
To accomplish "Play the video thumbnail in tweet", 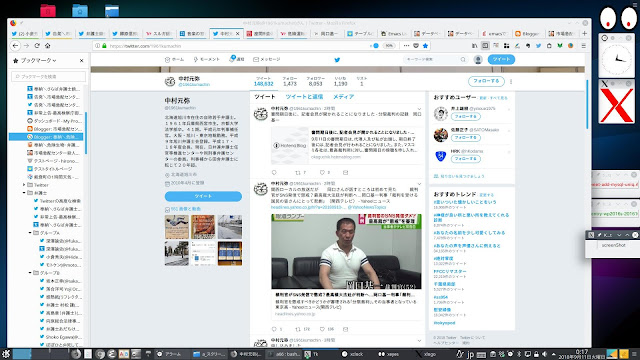I will [x=347, y=251].
